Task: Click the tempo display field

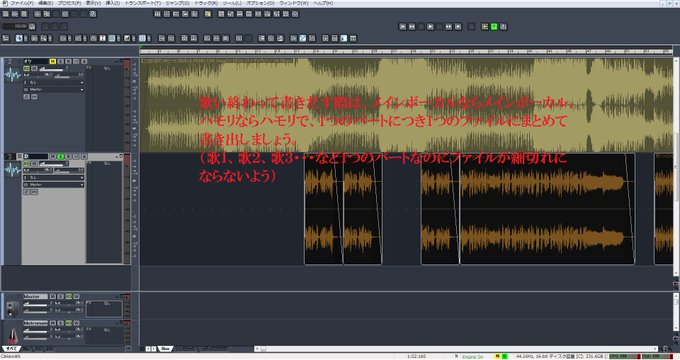Action: (x=15, y=26)
